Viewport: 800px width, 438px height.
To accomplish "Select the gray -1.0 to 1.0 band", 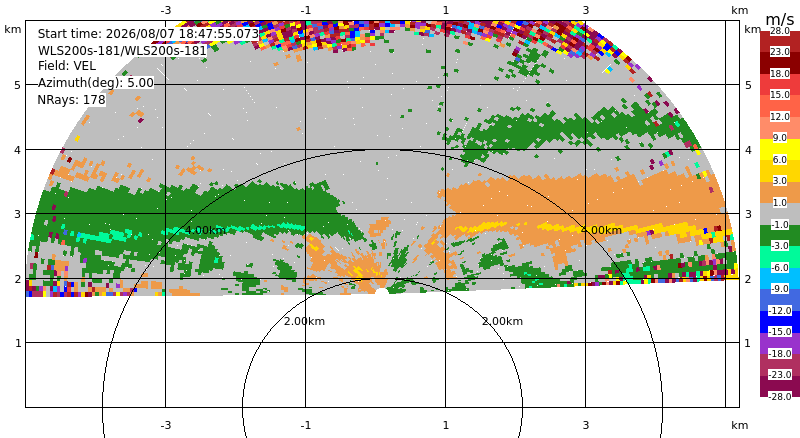I will pyautogui.click(x=780, y=213).
